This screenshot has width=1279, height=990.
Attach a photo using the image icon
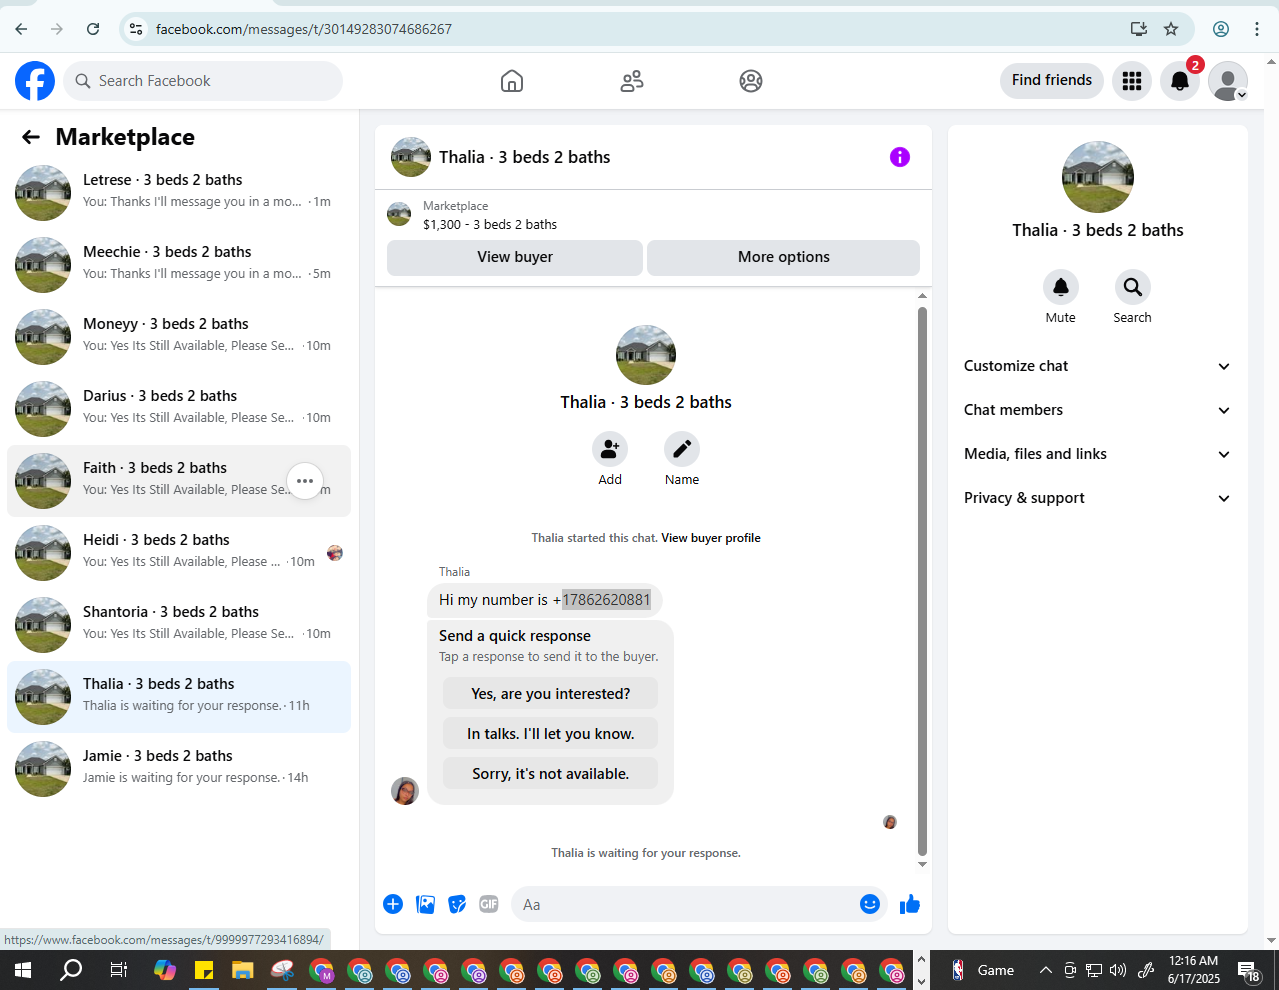(x=425, y=904)
